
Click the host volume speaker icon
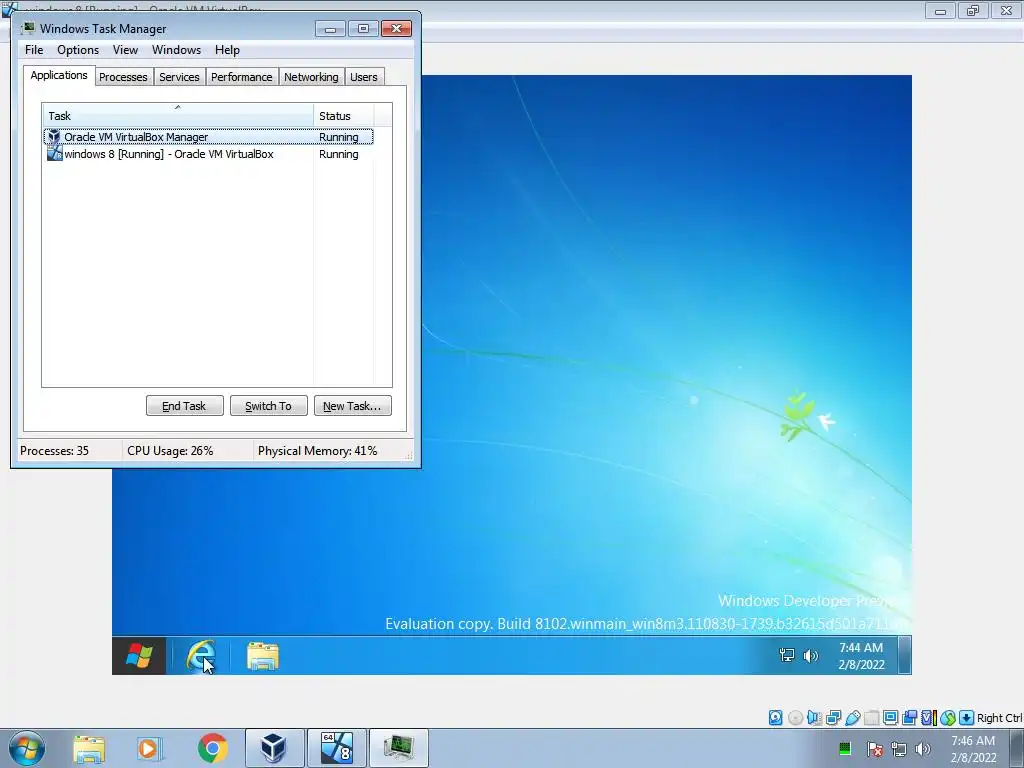923,748
